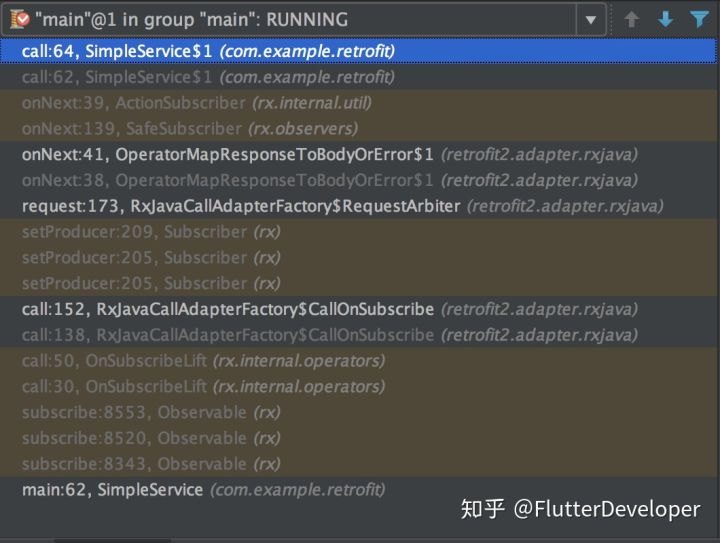Select the call:30, OnSubscribeLift frame
This screenshot has height=543, width=720.
[x=203, y=387]
